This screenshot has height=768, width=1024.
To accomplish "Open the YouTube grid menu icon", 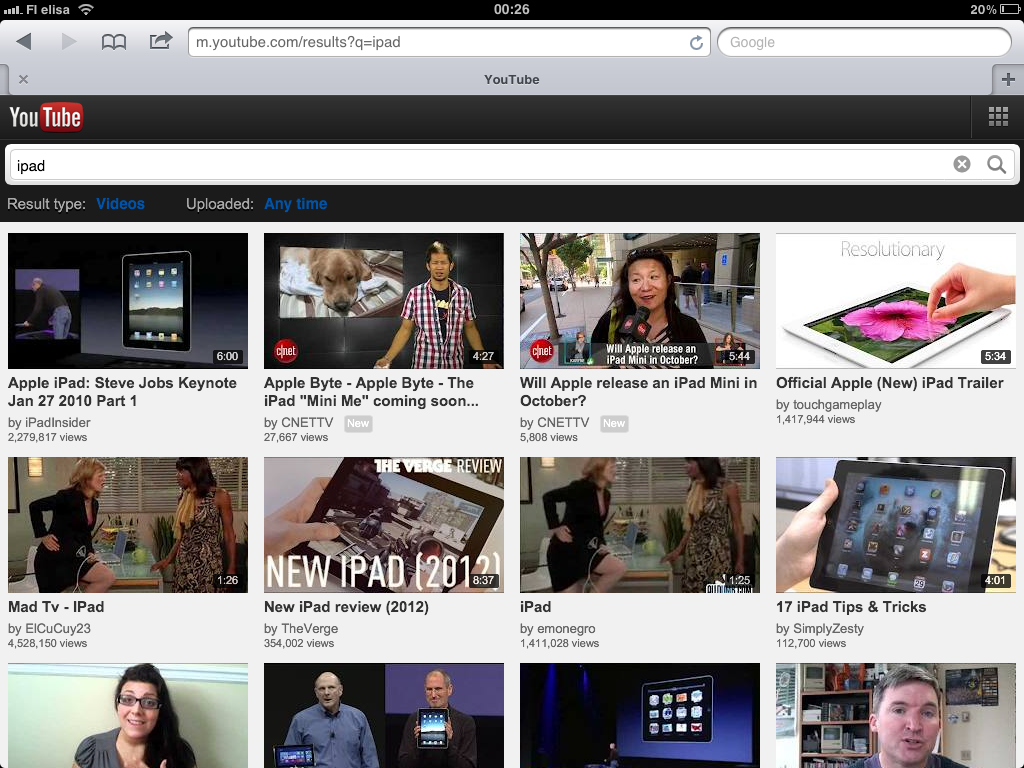I will click(x=998, y=116).
